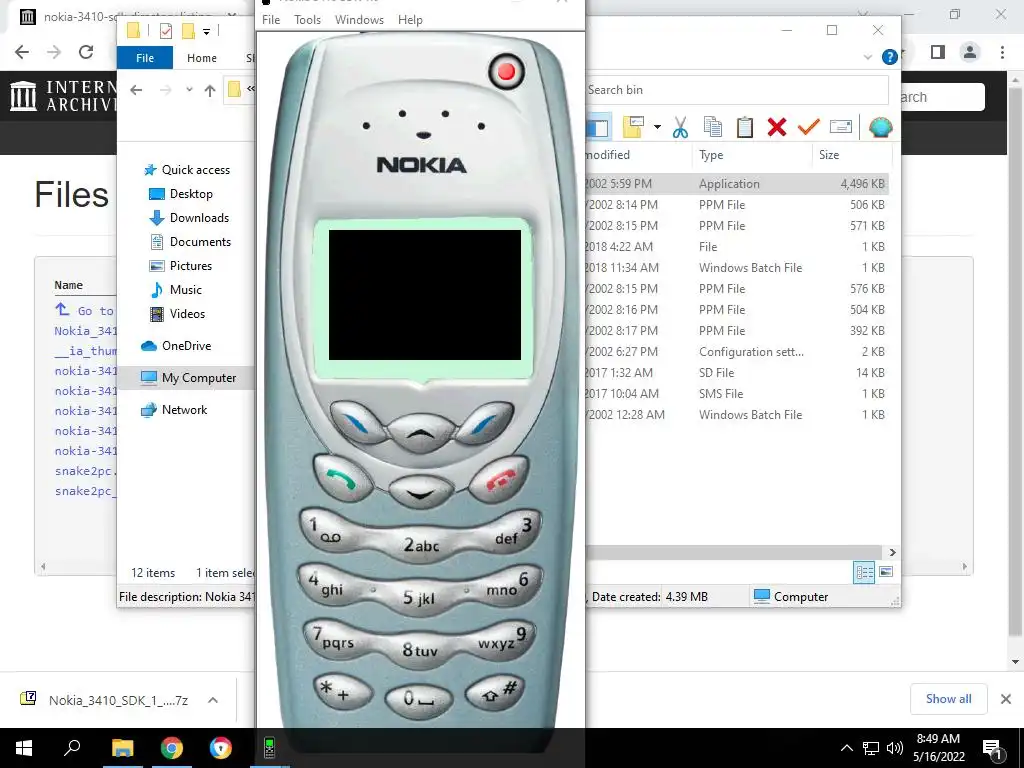
Task: Open the Tools menu in the Nokia emulator
Action: [x=307, y=20]
